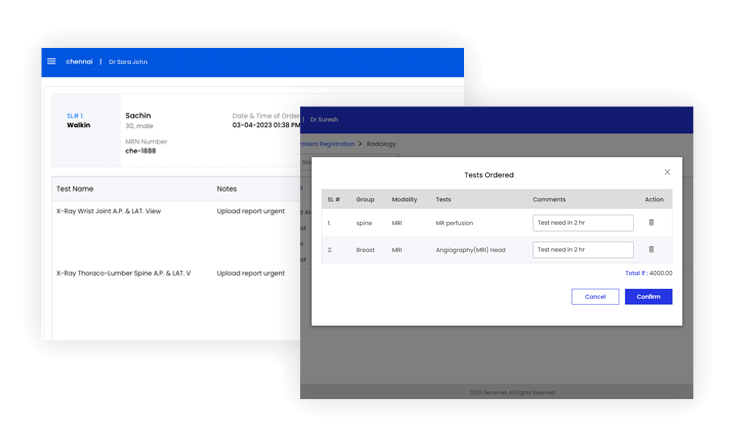Click the Group column header in dialog
Image resolution: width=732 pixels, height=440 pixels.
365,199
